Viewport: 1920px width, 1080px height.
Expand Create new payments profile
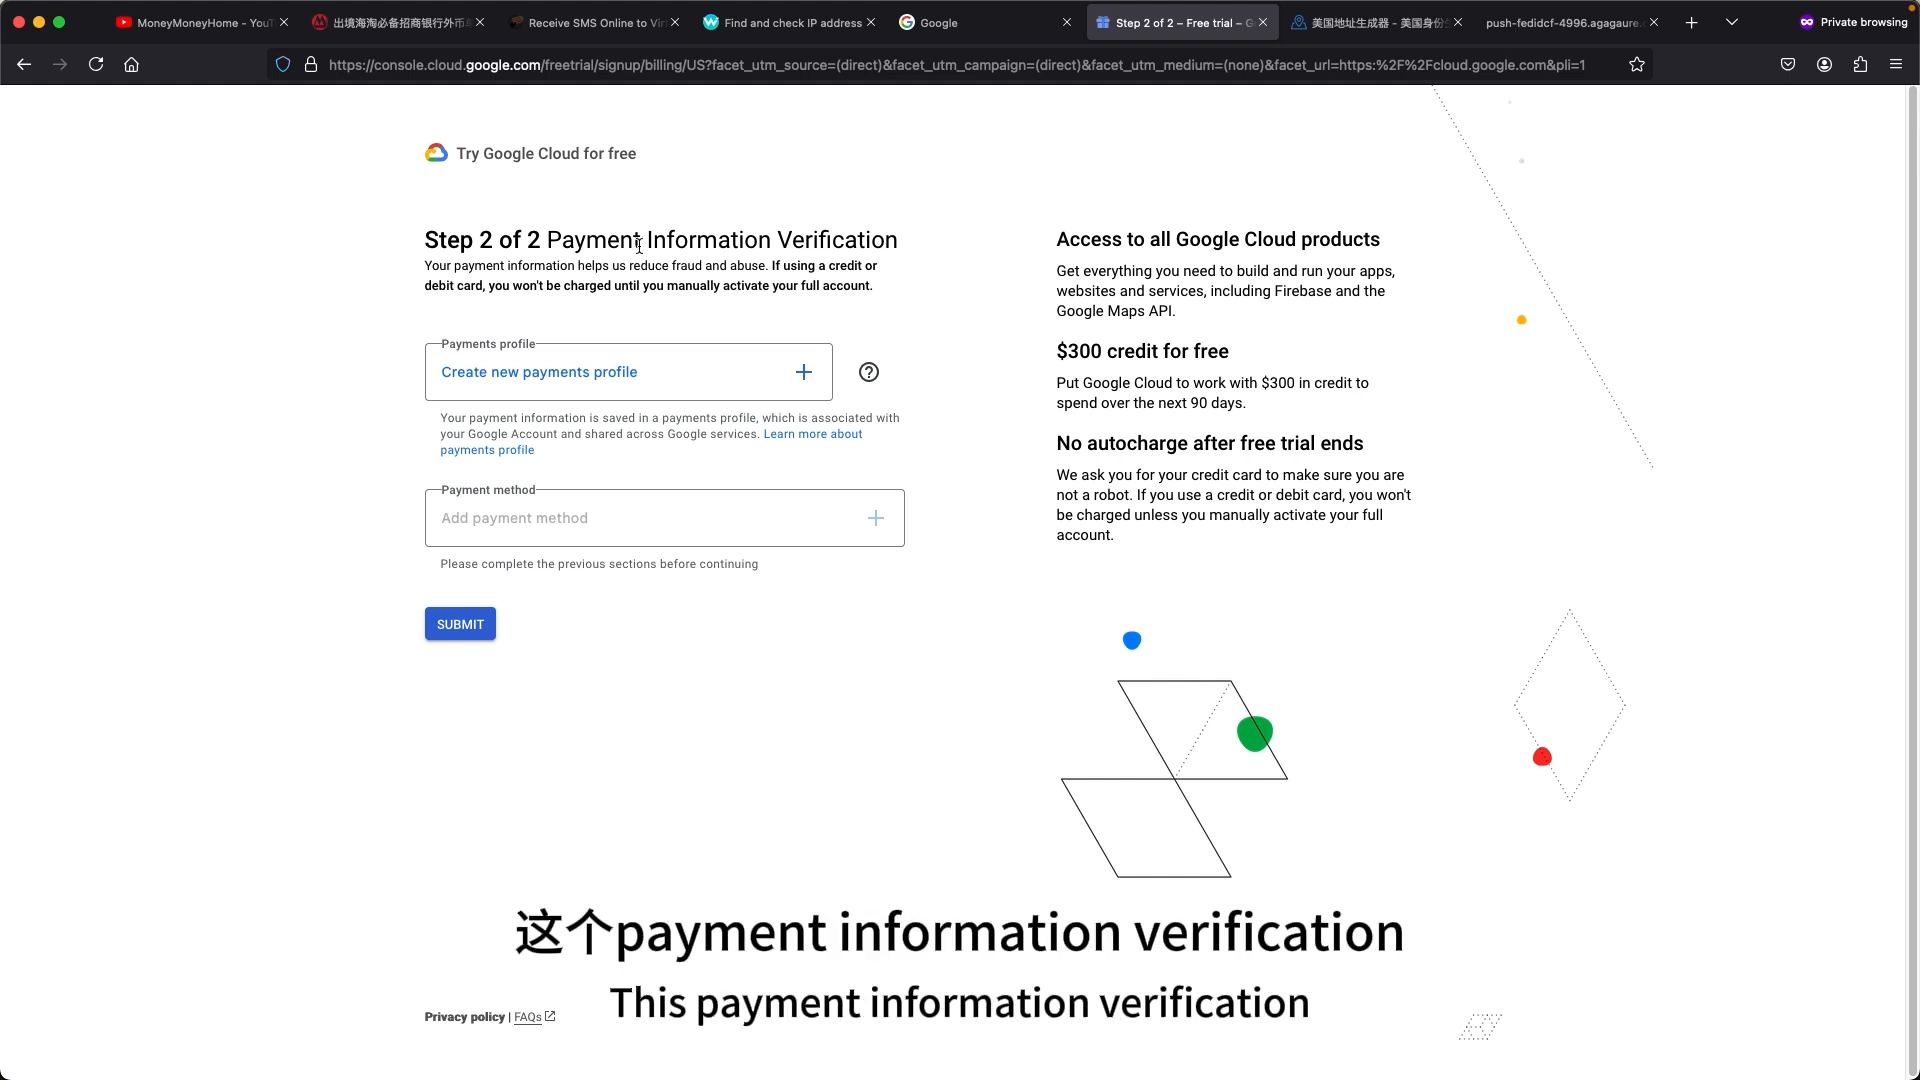click(x=628, y=372)
